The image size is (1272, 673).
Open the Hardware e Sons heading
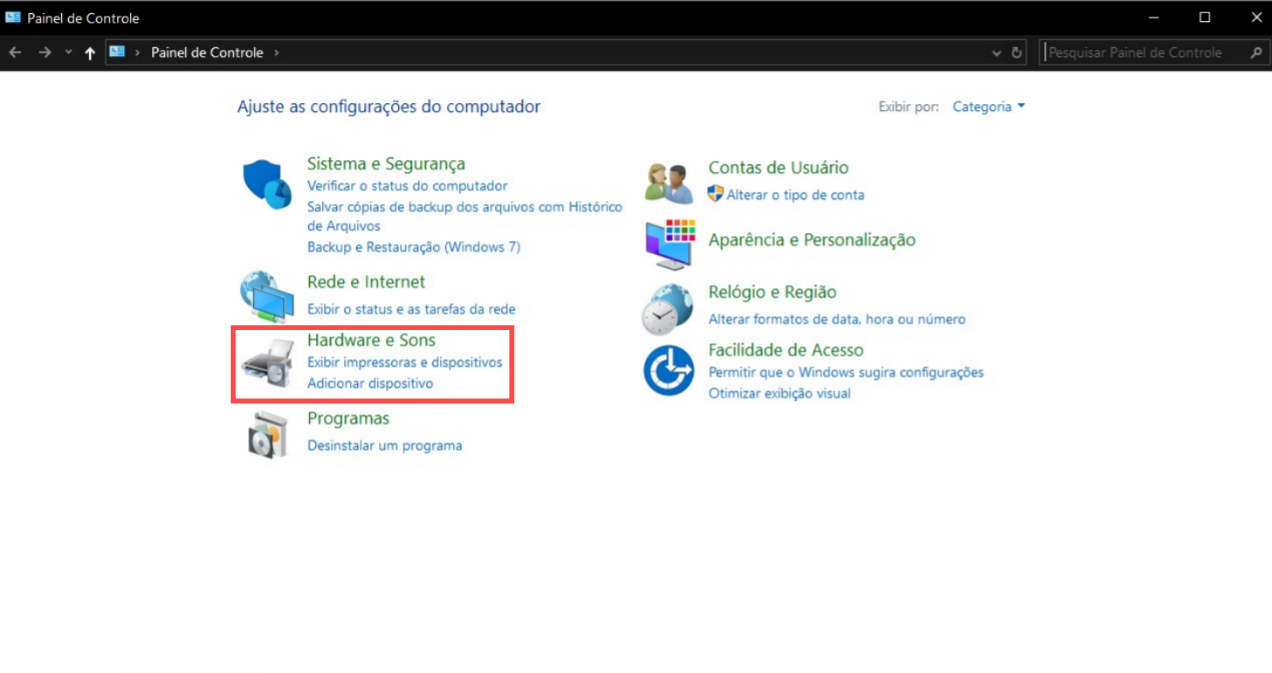(x=371, y=340)
